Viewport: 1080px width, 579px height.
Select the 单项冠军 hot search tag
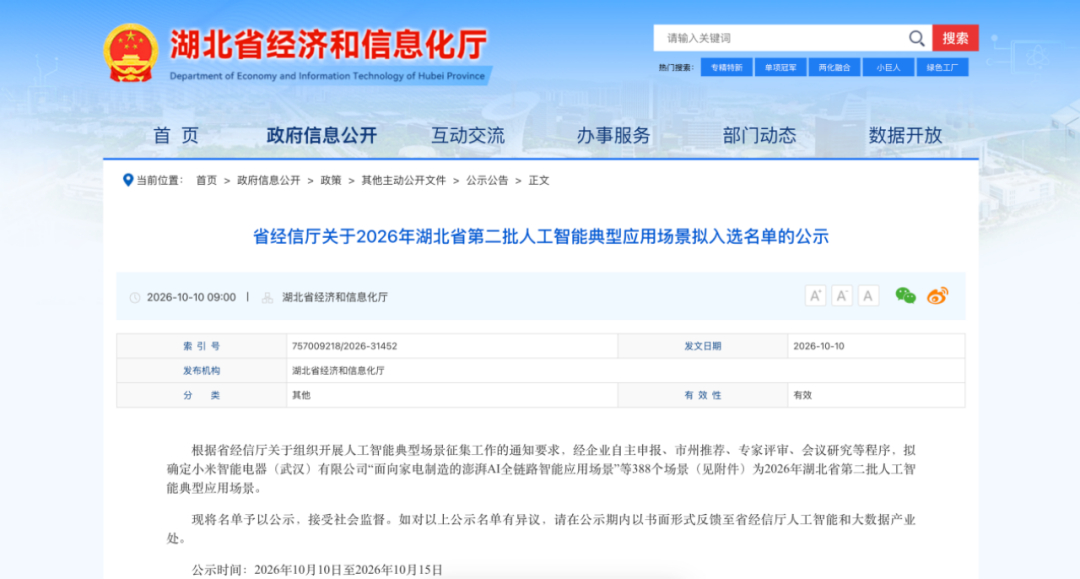780,67
